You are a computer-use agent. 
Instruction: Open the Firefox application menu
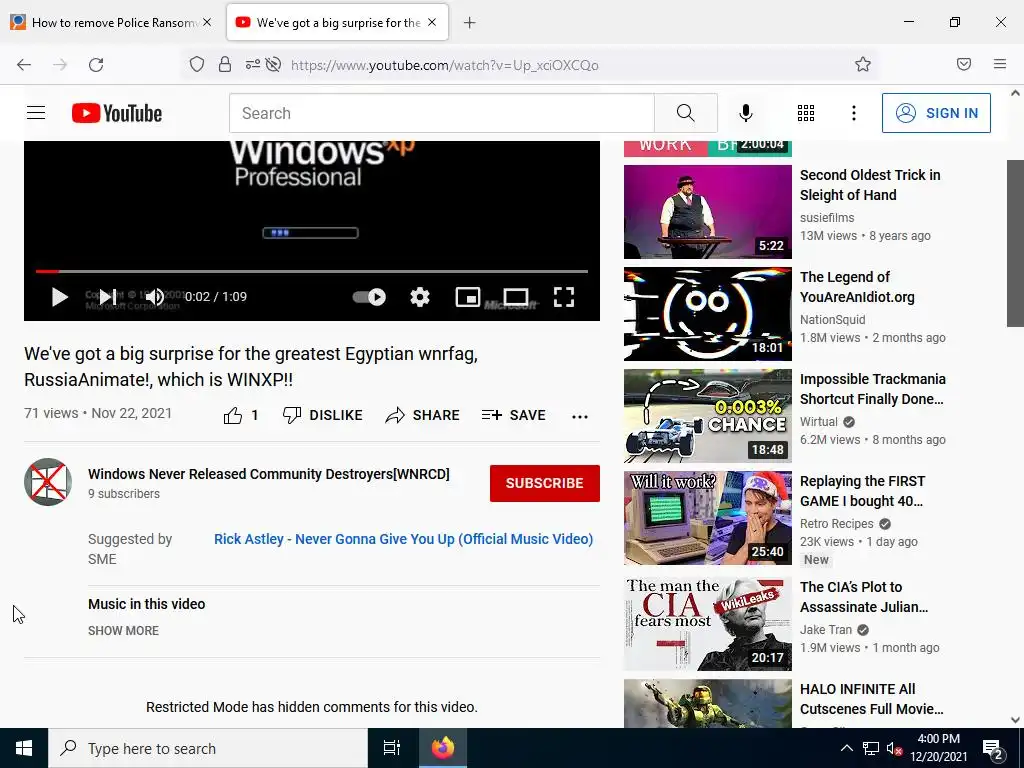pos(1000,64)
